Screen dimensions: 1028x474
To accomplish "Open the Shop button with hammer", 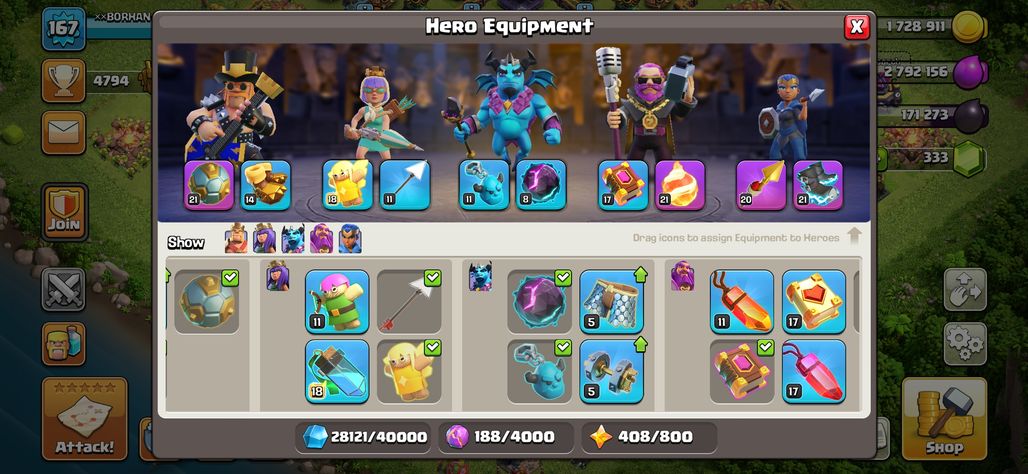I will pos(944,419).
